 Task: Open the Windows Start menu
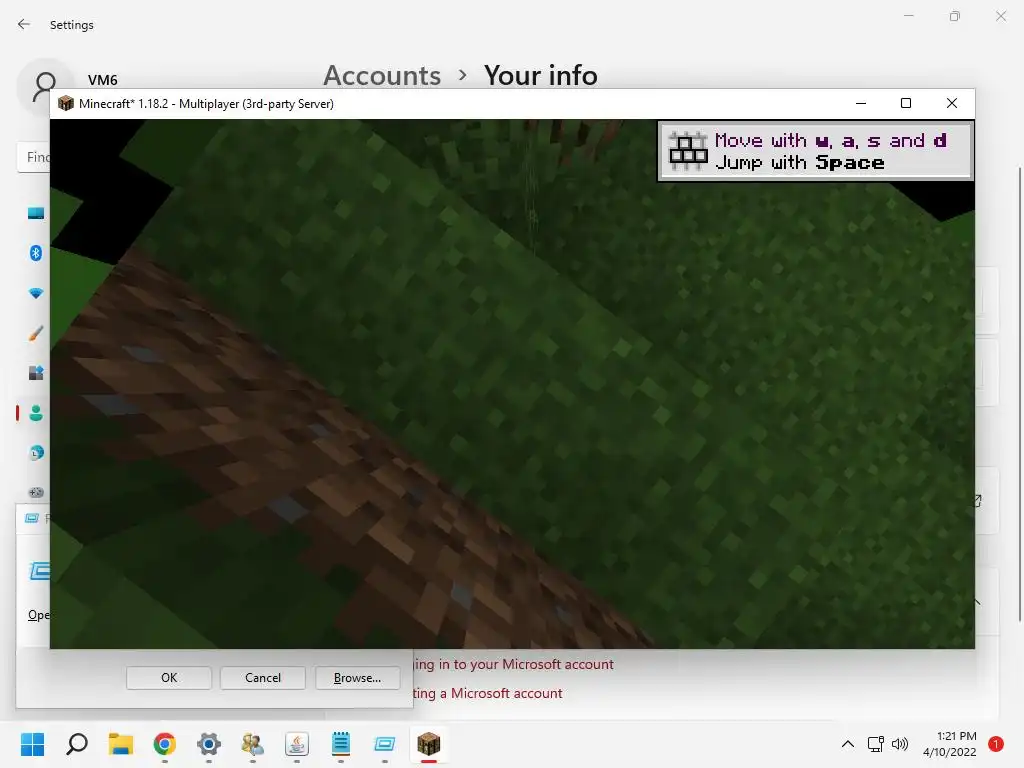33,744
